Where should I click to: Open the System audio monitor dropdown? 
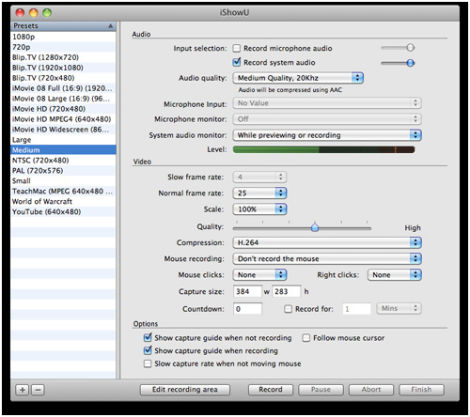coord(327,135)
